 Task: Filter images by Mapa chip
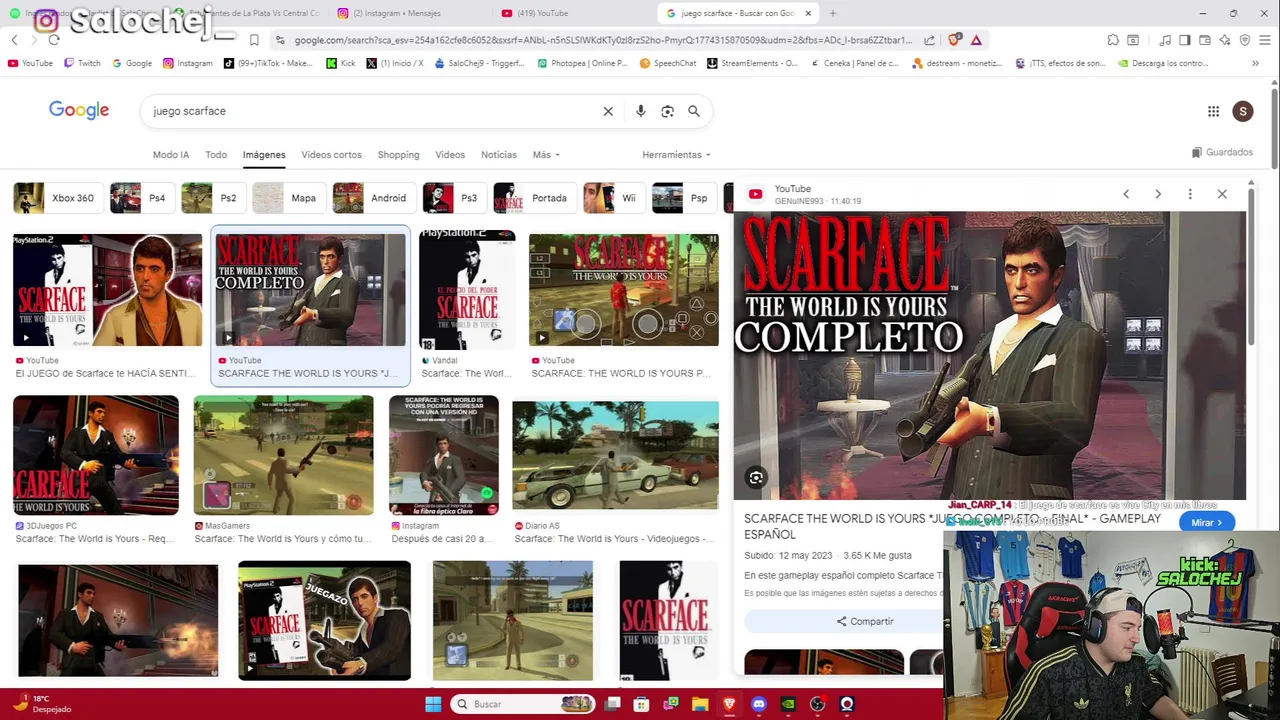[288, 198]
